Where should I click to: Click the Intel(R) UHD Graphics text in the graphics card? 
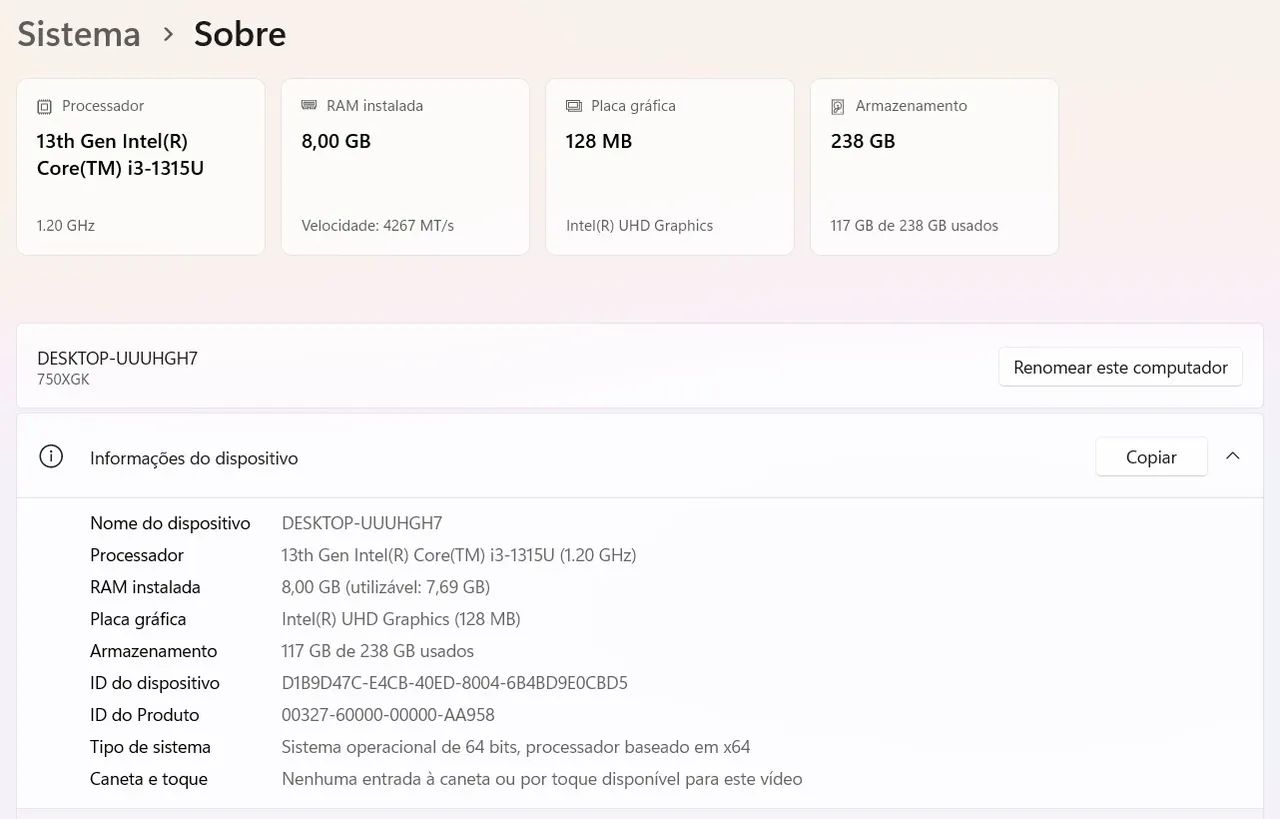coord(640,226)
